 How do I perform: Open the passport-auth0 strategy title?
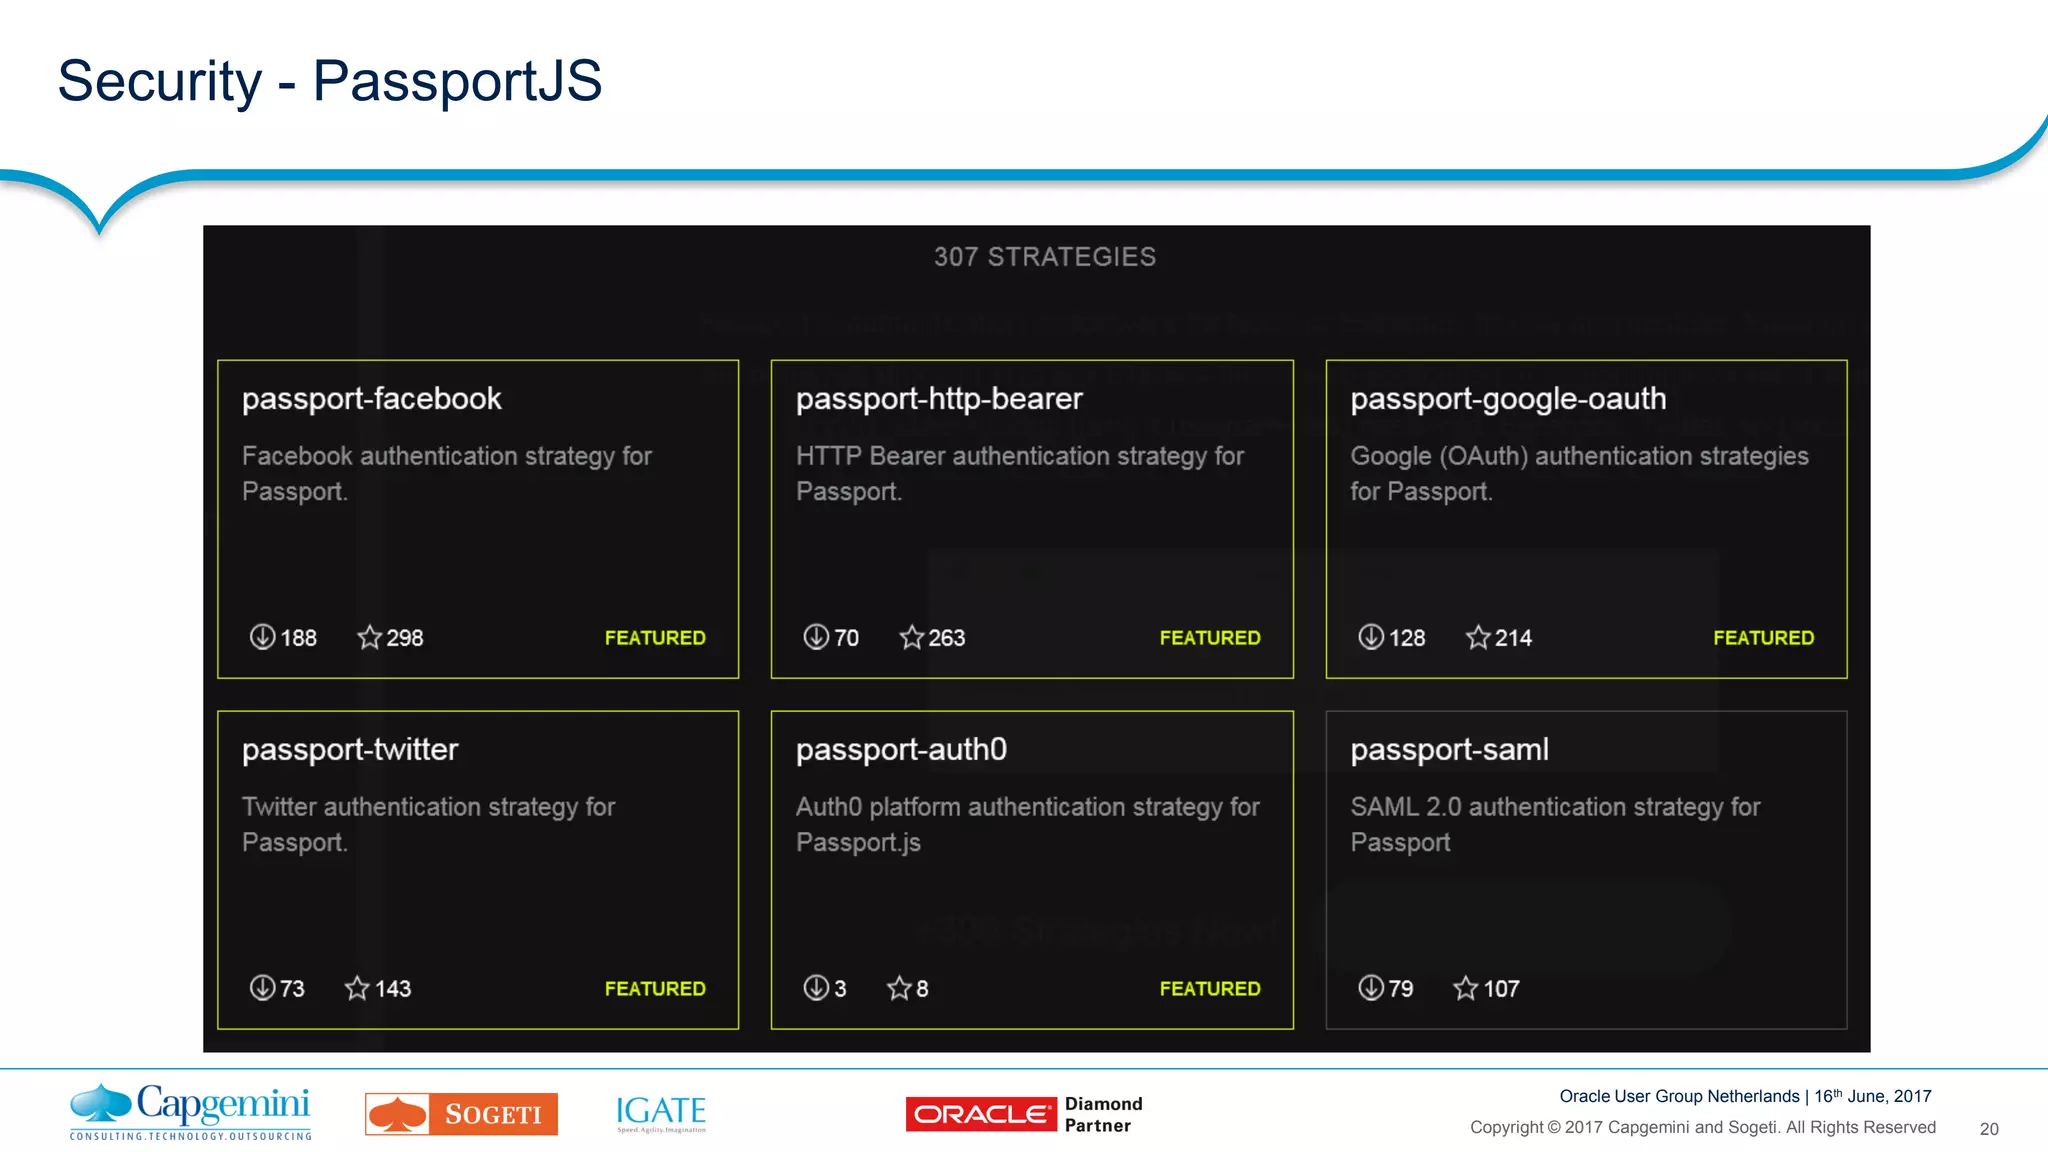click(x=901, y=750)
